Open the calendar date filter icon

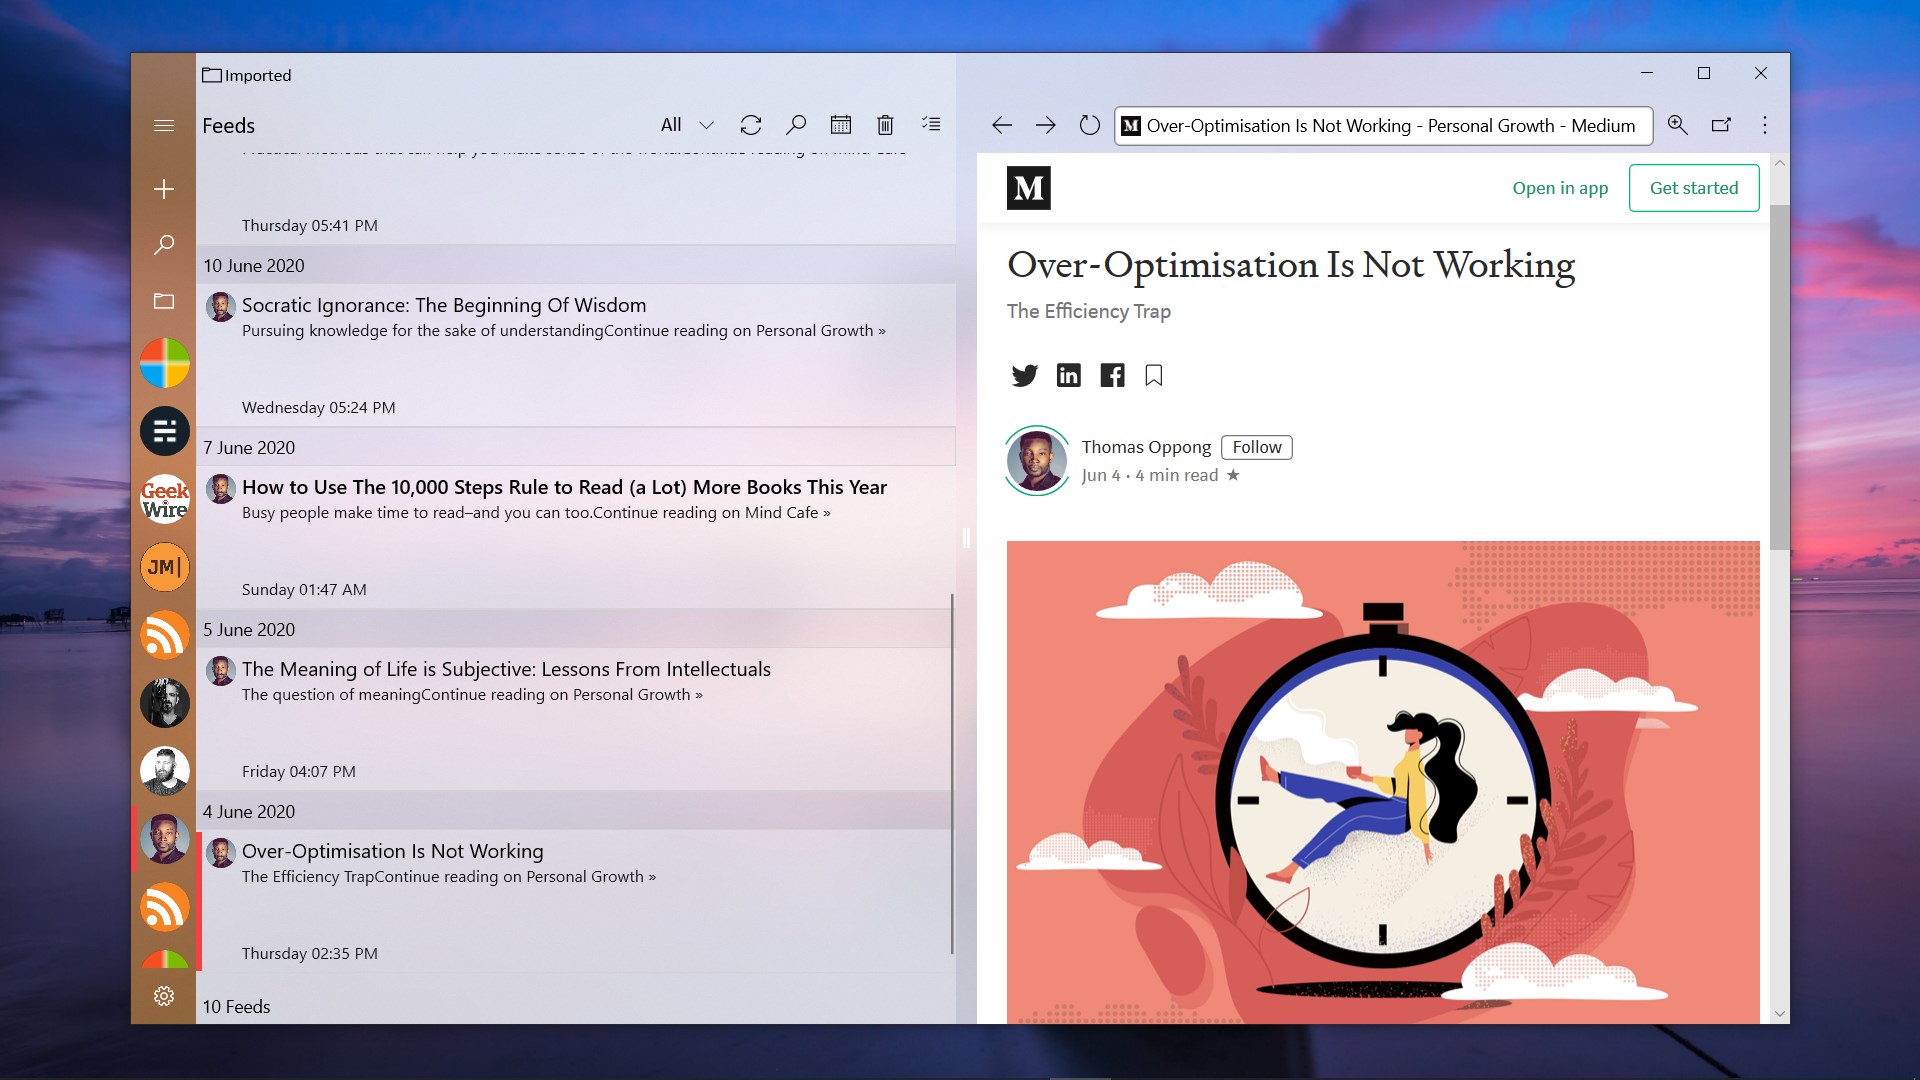point(840,125)
